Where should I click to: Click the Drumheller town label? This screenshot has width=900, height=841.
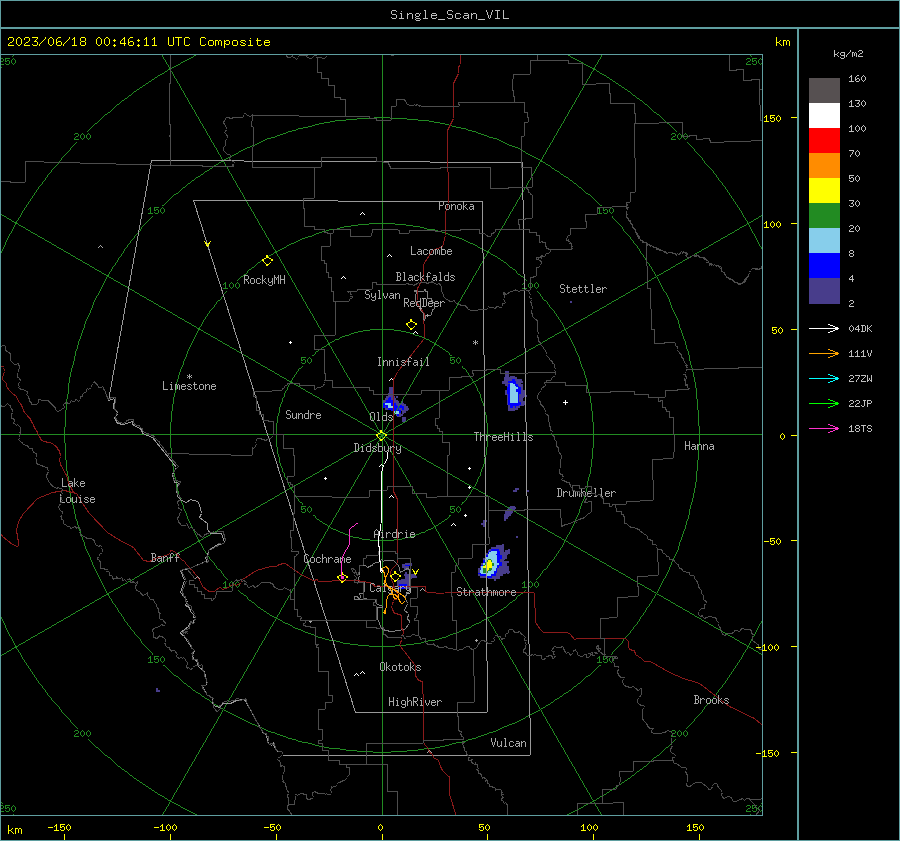point(586,493)
